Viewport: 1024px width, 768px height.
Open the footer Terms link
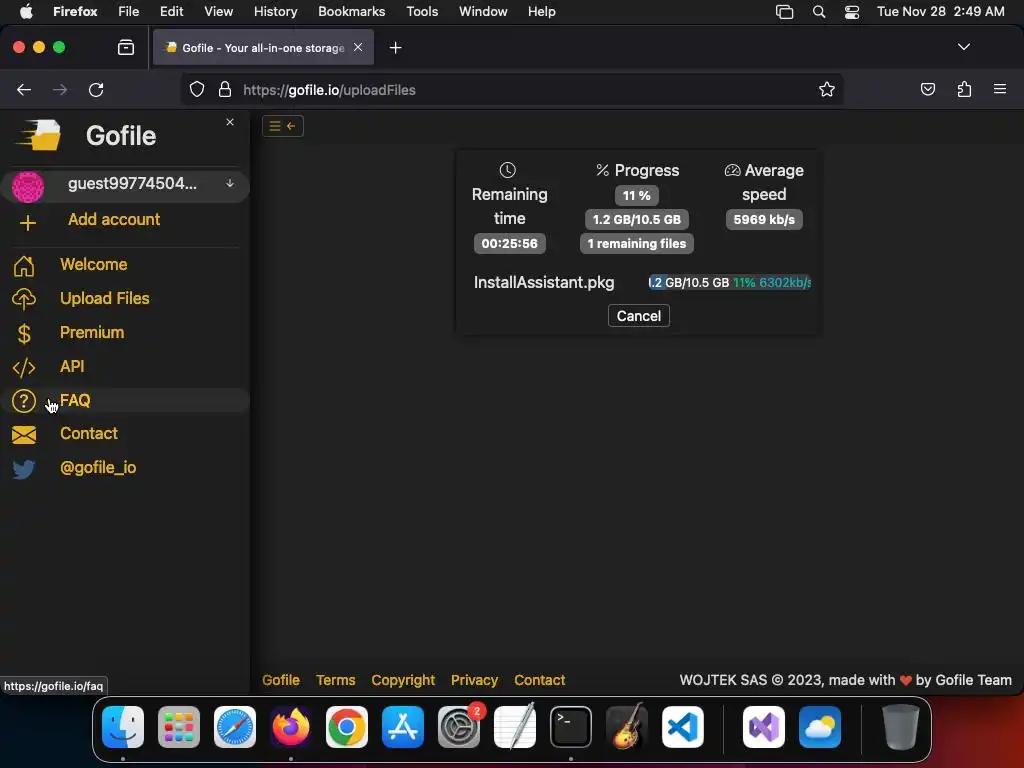click(336, 680)
